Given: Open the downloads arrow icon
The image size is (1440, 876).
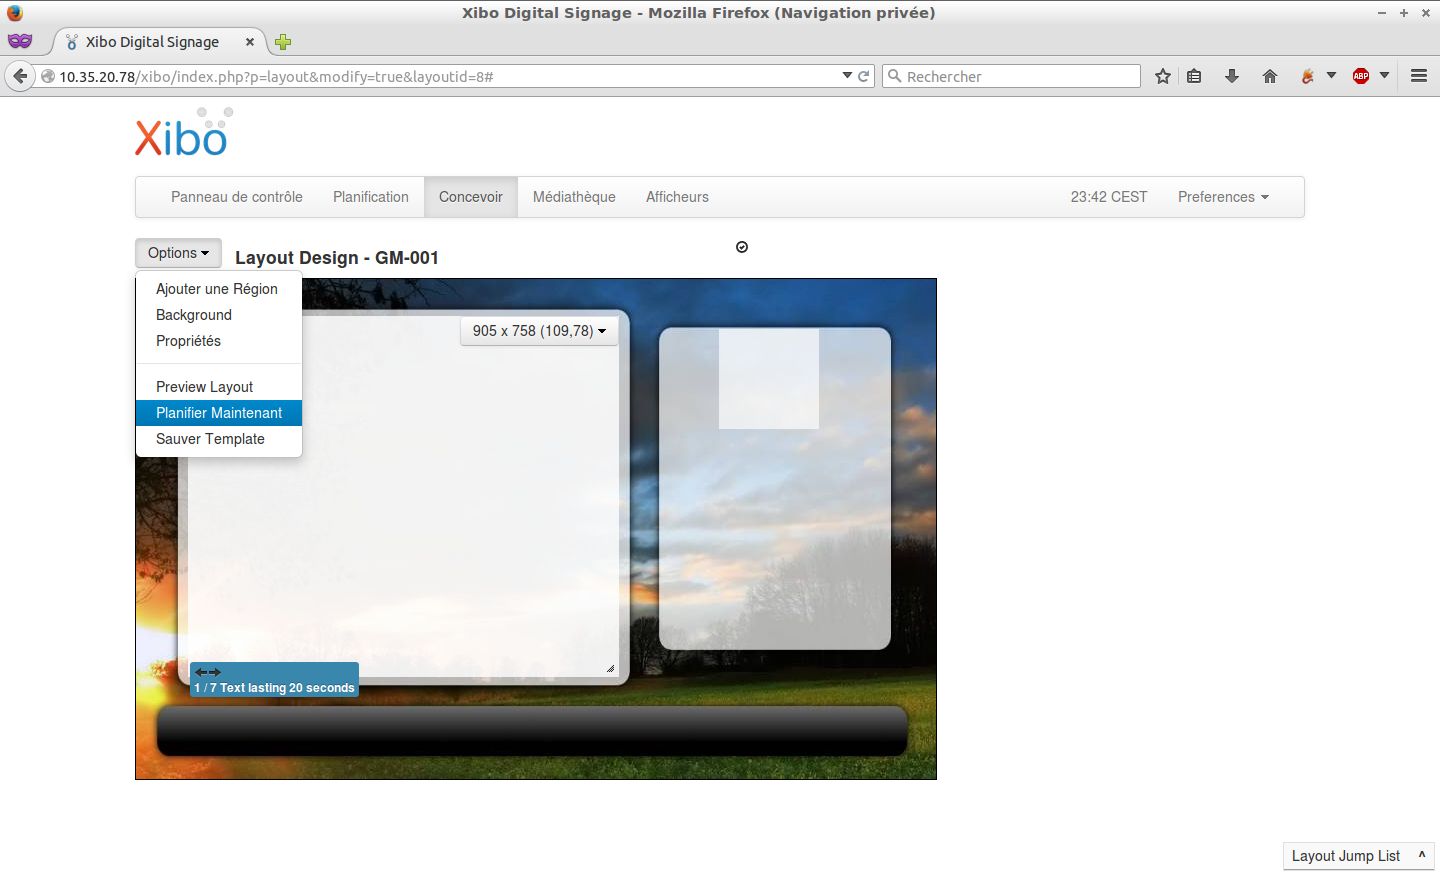Looking at the screenshot, I should (1232, 76).
